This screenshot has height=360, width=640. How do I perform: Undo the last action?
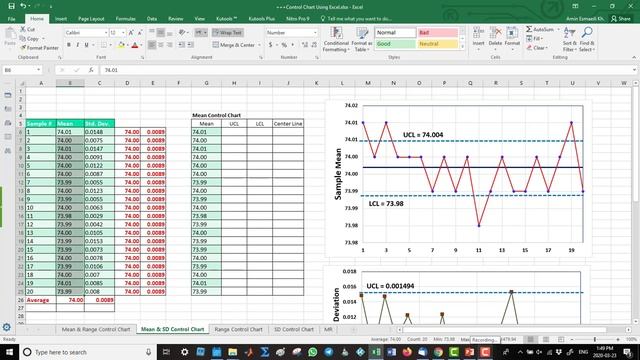pyautogui.click(x=24, y=6)
